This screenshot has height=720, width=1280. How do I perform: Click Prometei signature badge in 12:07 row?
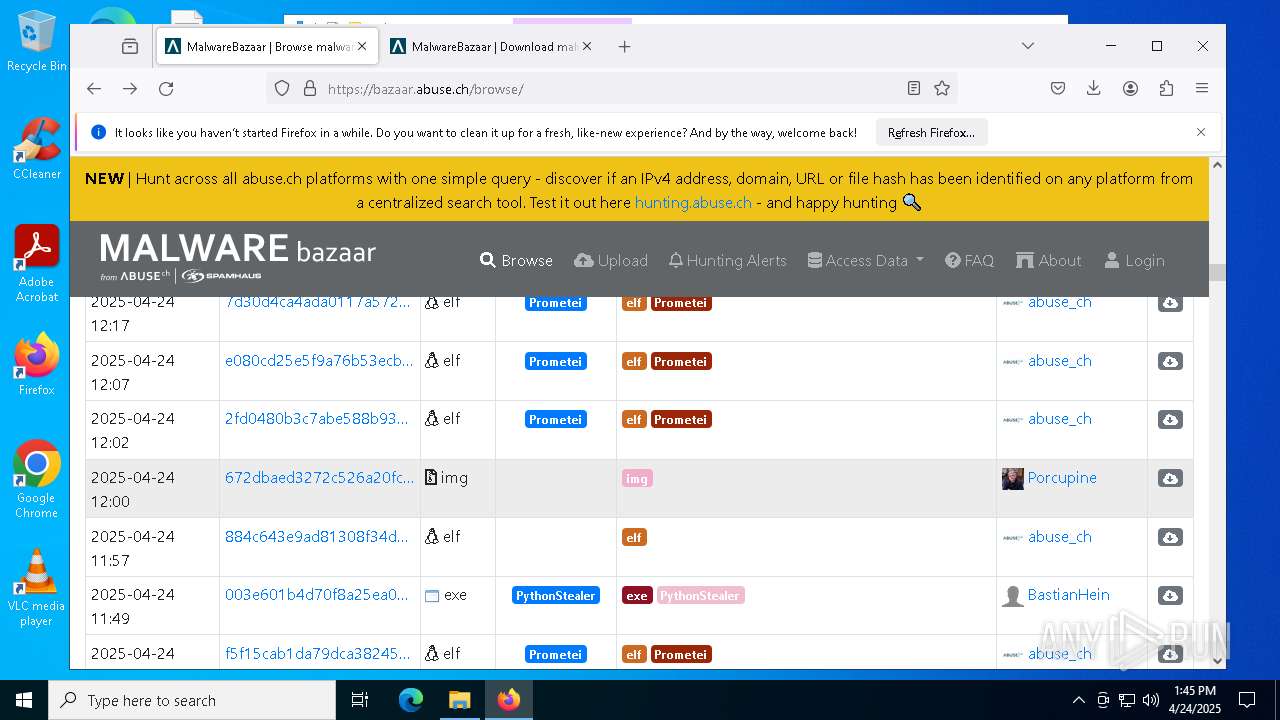tap(555, 361)
